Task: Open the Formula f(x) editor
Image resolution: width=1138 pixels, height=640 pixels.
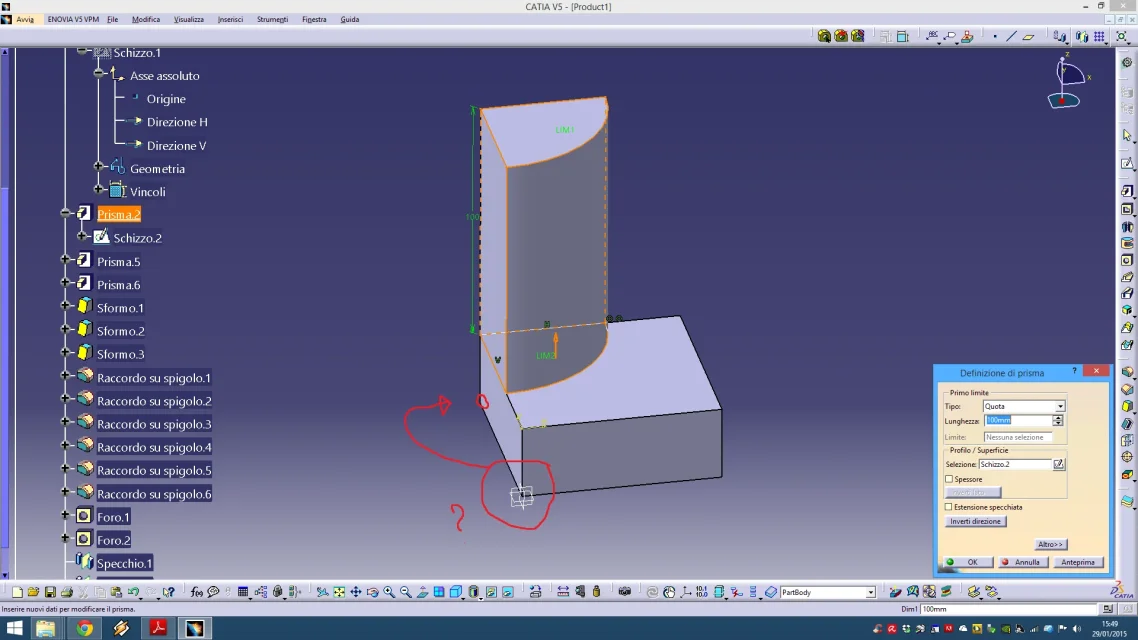Action: pyautogui.click(x=197, y=592)
